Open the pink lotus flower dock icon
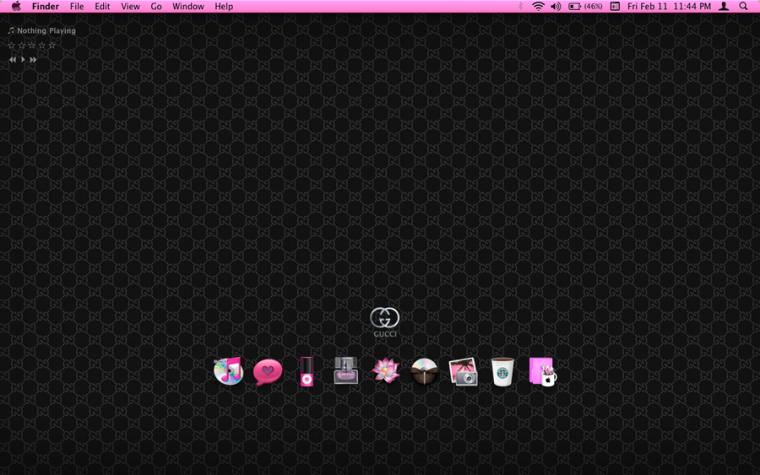Screen dimensions: 760x475 pyautogui.click(x=385, y=371)
